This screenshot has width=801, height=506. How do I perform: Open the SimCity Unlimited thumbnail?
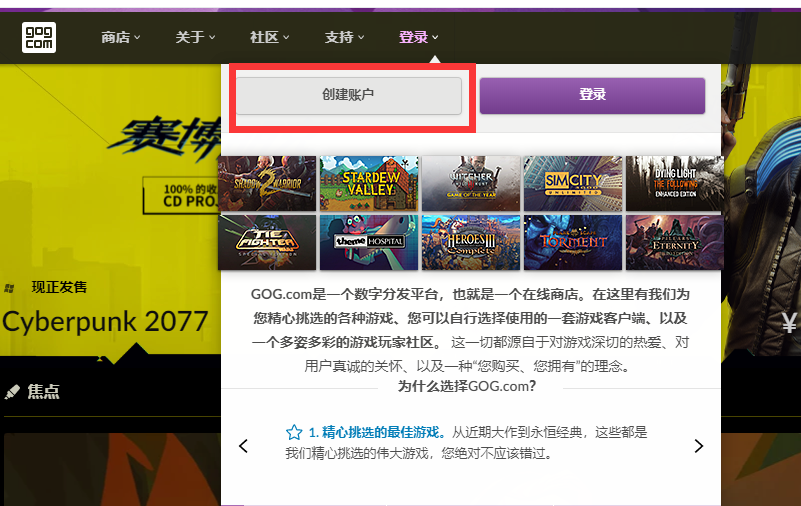(x=573, y=183)
